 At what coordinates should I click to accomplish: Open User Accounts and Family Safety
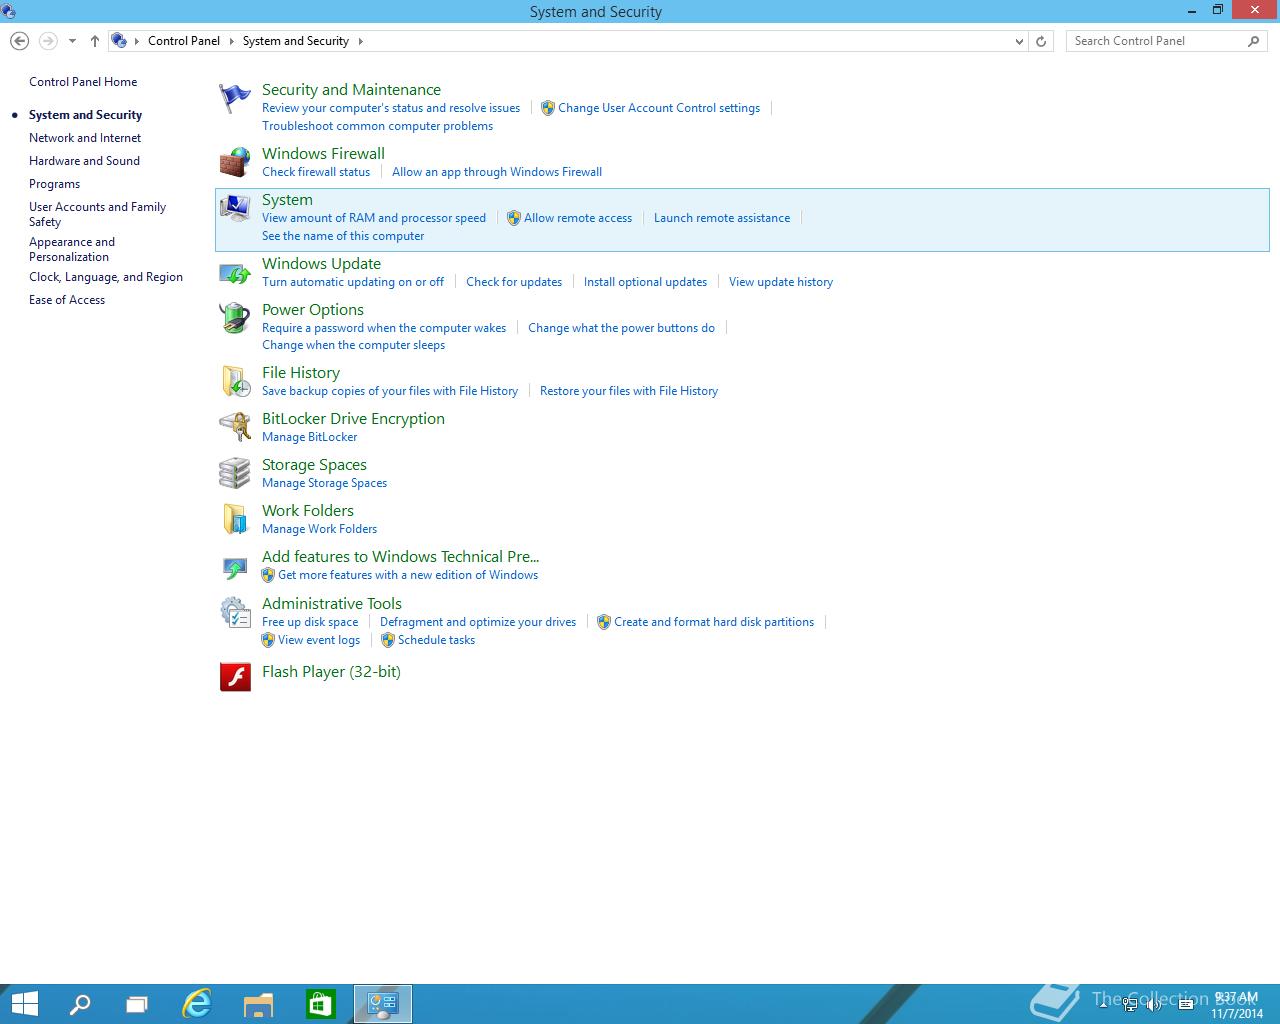tap(97, 214)
